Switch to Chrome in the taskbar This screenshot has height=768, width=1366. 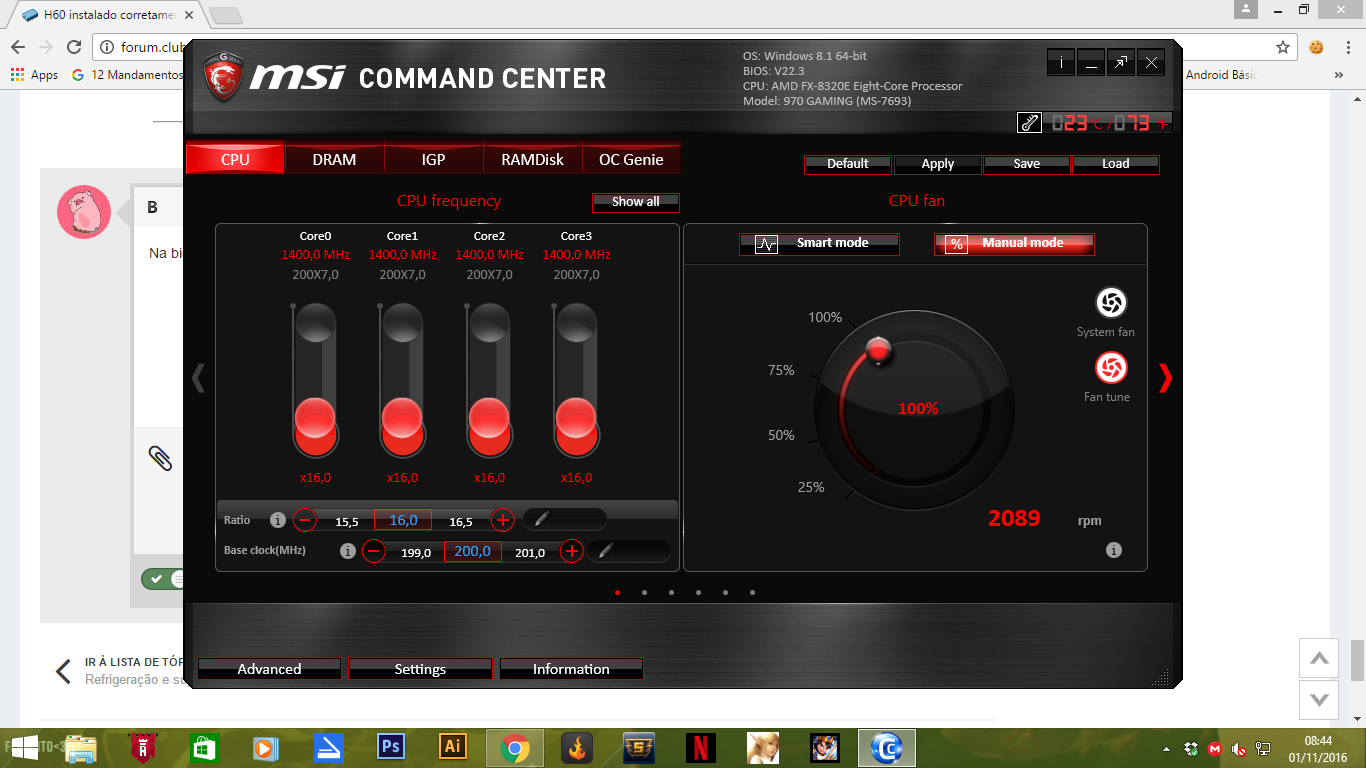tap(515, 747)
